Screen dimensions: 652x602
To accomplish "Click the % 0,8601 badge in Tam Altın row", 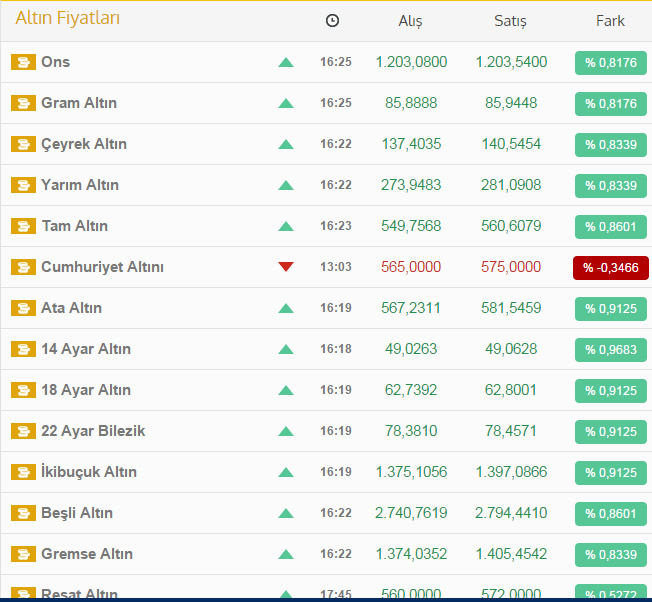I will [611, 227].
